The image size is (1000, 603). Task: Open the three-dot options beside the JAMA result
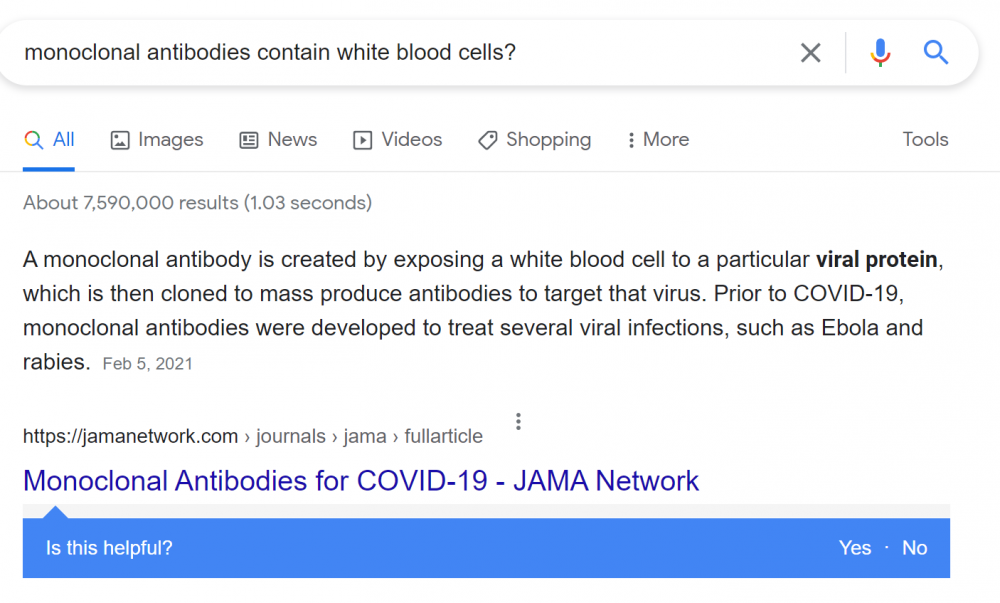click(518, 422)
